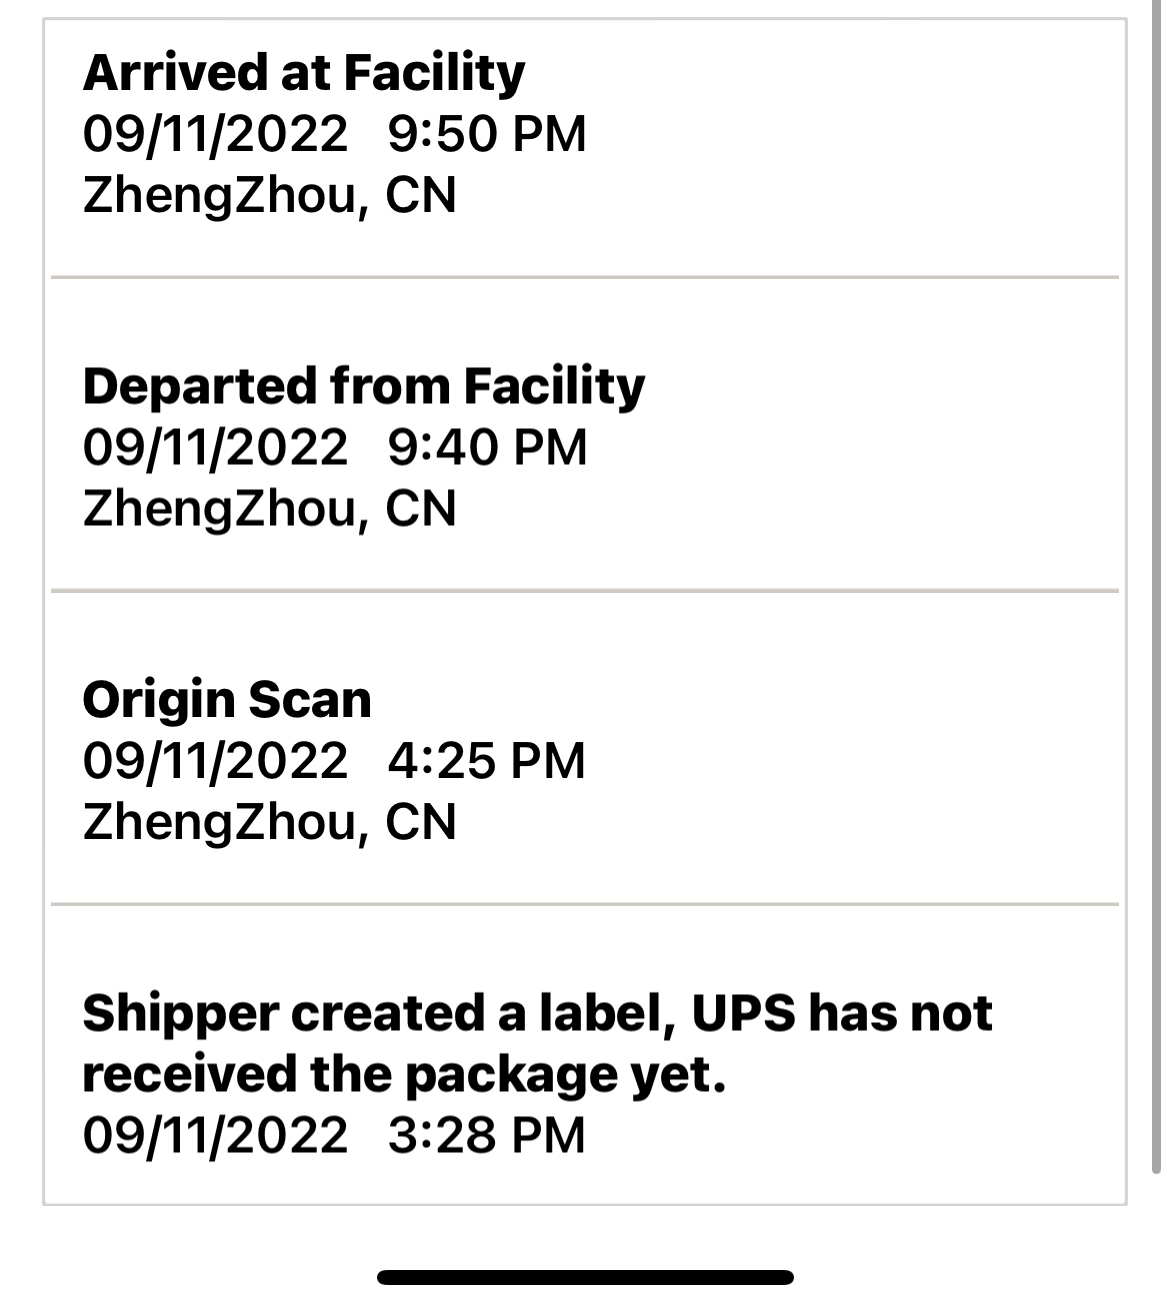Screen dimensions: 1170x1309
Task: Tap the 4:25 PM origin scan time
Action: (486, 761)
